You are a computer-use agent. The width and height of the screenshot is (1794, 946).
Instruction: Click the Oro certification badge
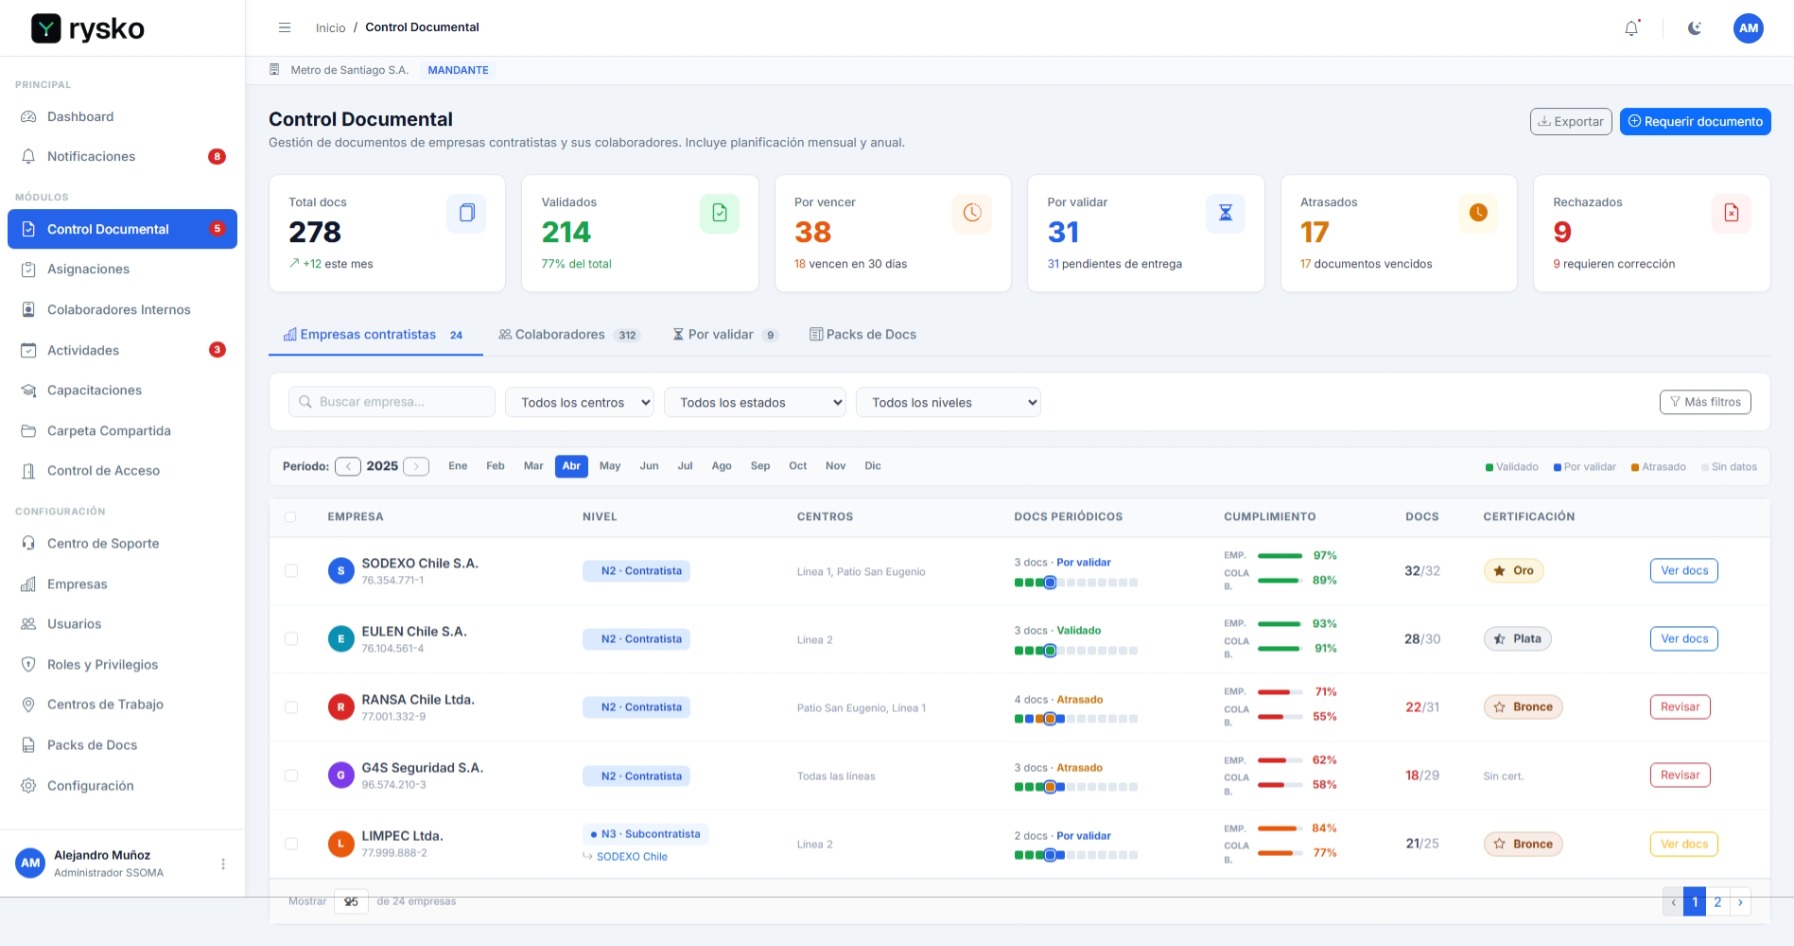[x=1514, y=571]
